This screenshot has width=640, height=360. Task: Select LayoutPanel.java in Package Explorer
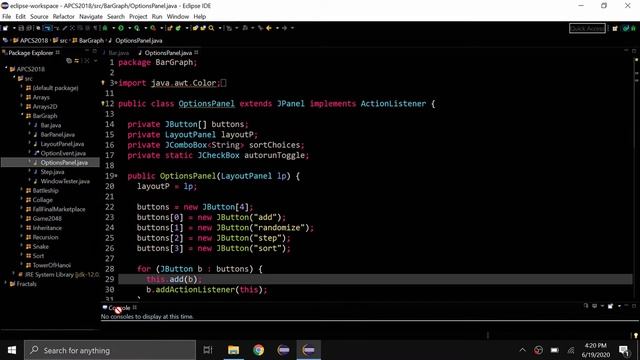pos(62,144)
